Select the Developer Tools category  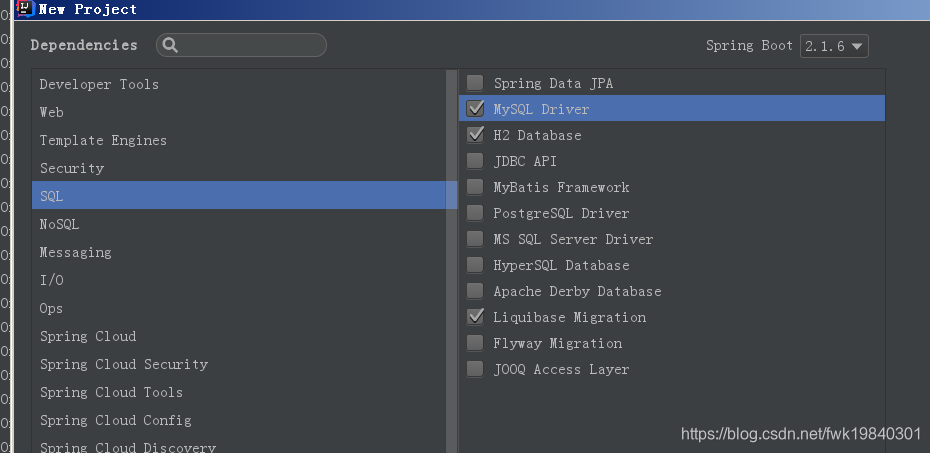[x=239, y=84]
